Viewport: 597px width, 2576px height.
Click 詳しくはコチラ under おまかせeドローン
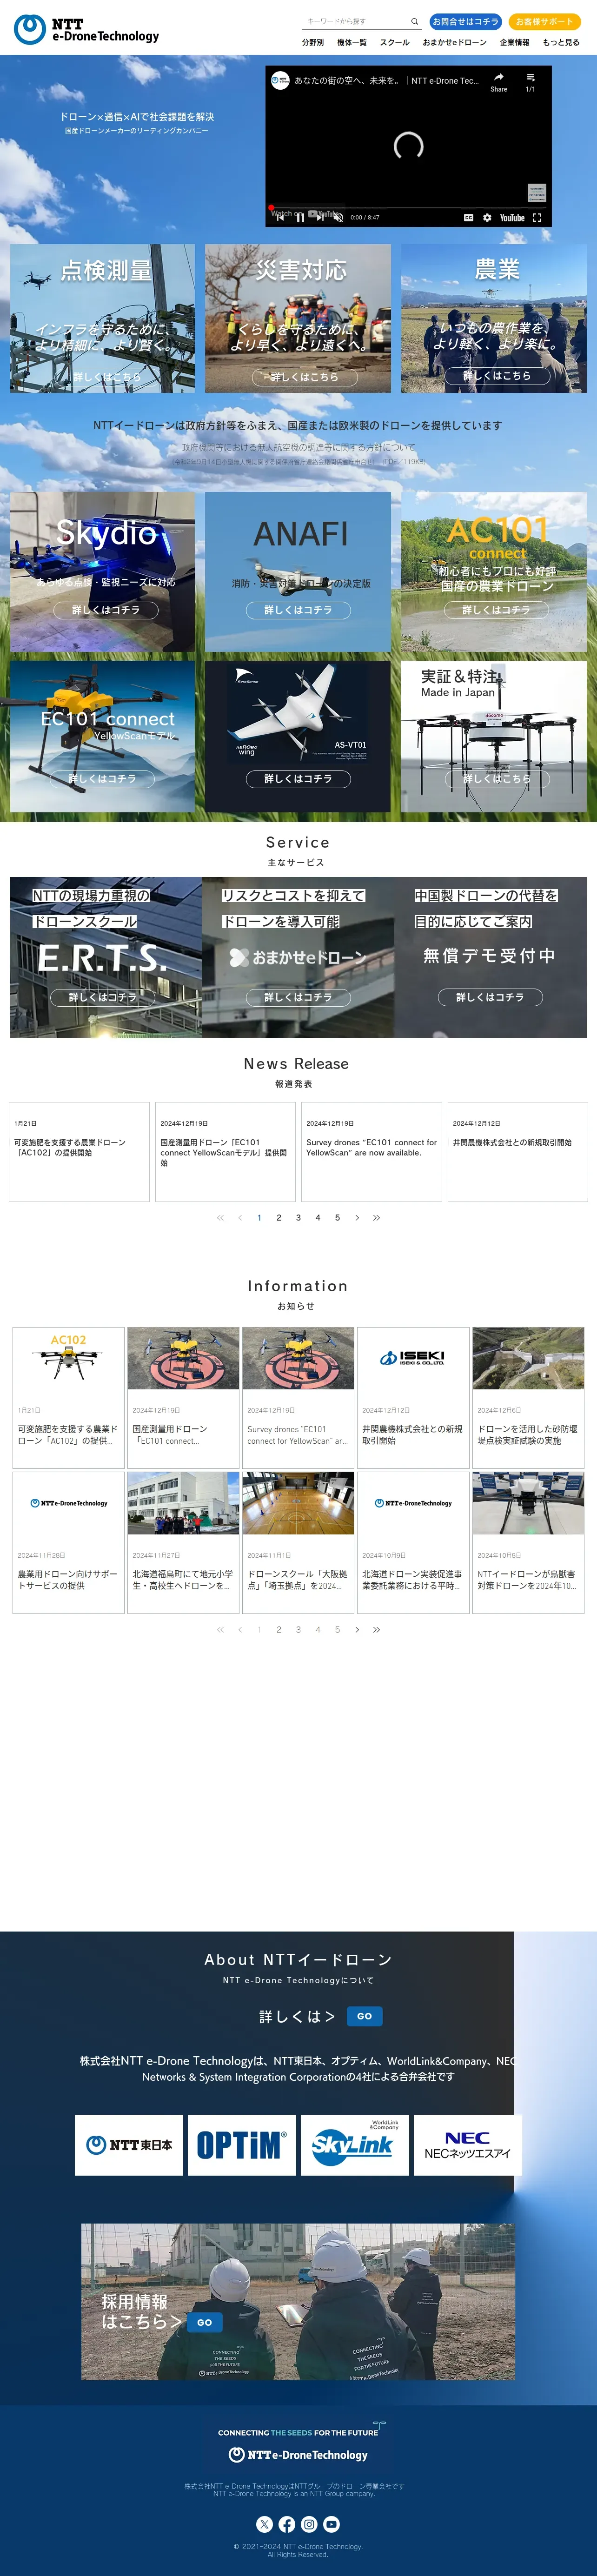coord(299,997)
